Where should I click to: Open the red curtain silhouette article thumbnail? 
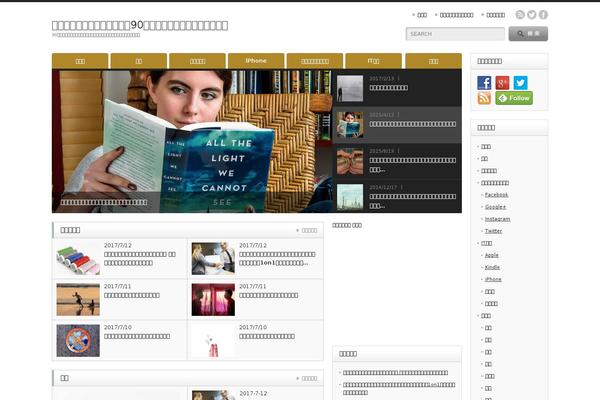213,299
